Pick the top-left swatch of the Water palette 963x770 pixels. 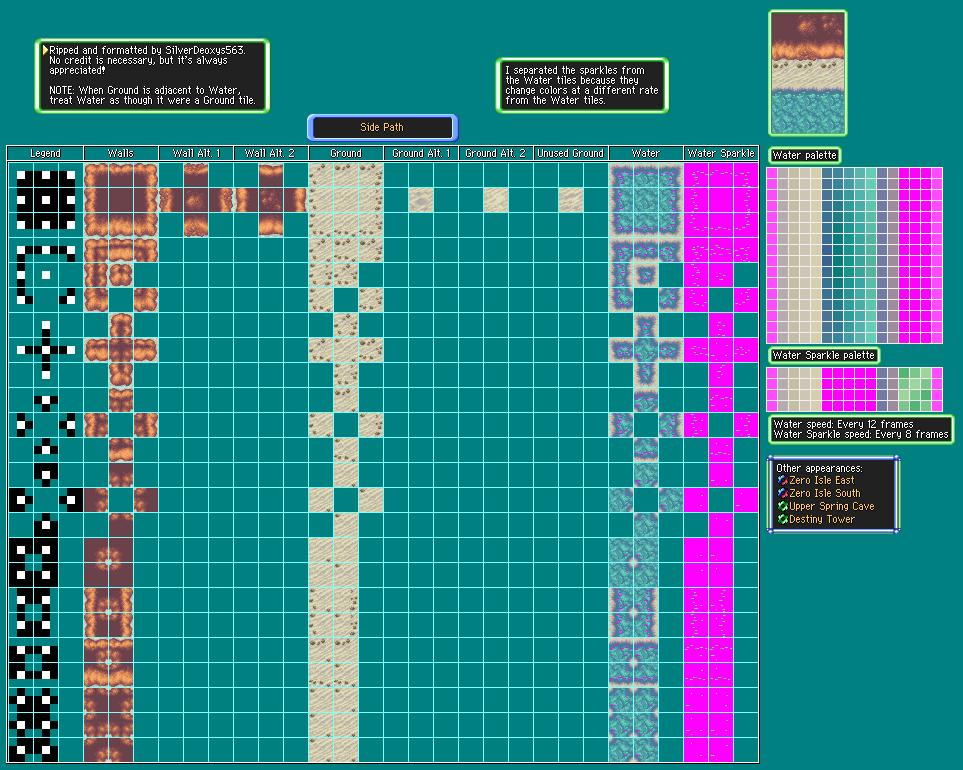772,173
